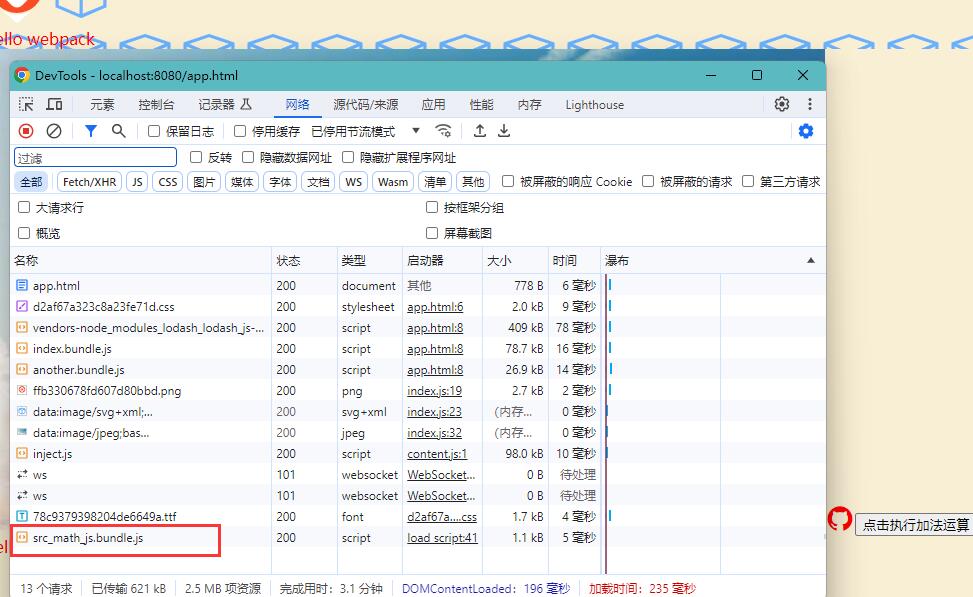This screenshot has width=973, height=597.
Task: Click the icon beside data:image/svg+xml row
Action: [x=22, y=411]
